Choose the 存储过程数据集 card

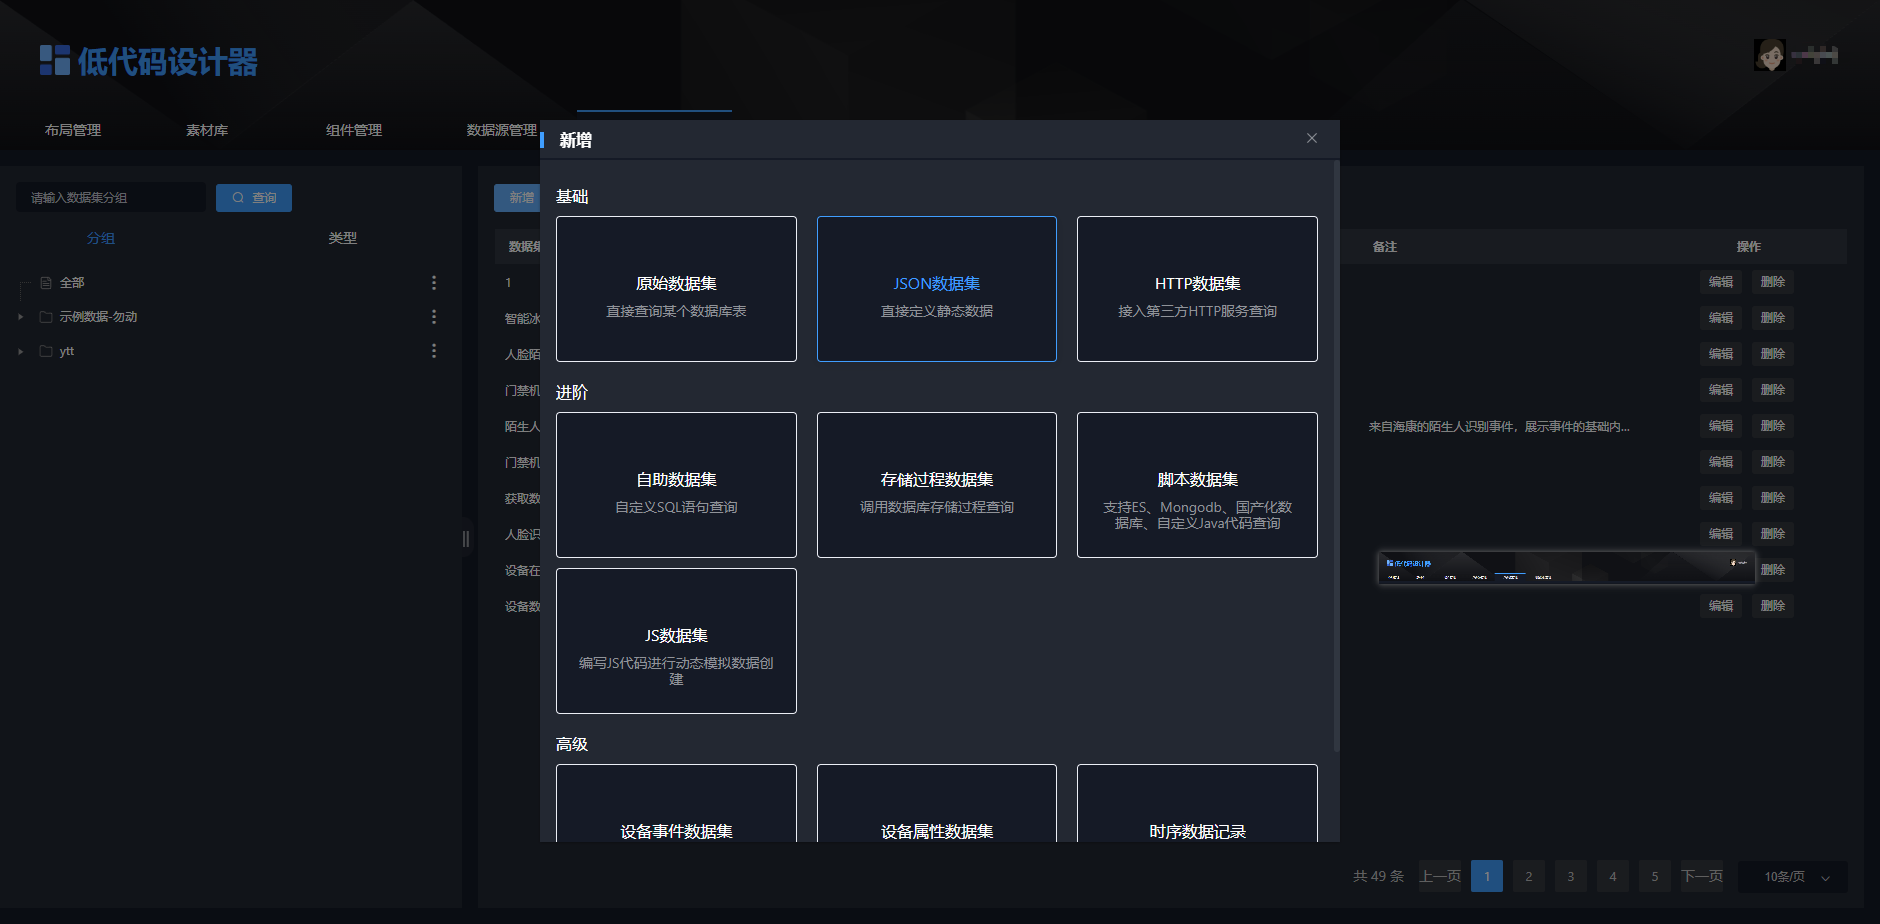[x=937, y=485]
